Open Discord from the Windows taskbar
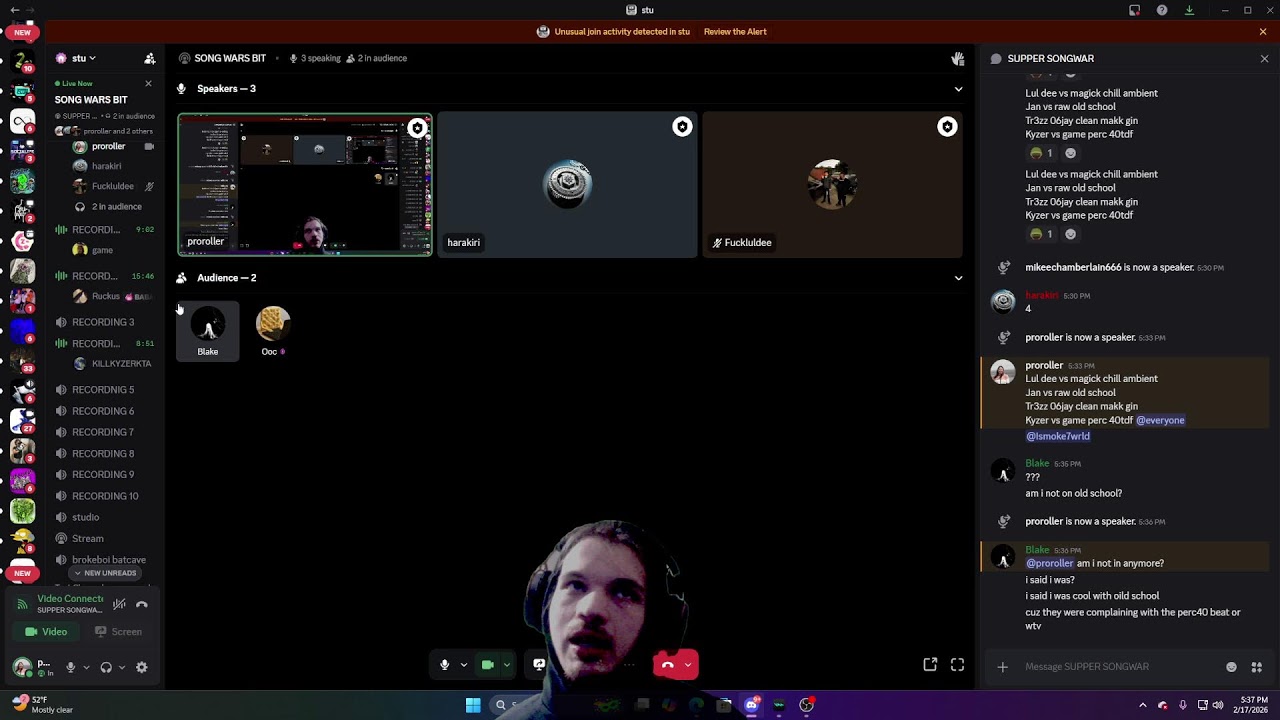 point(751,705)
